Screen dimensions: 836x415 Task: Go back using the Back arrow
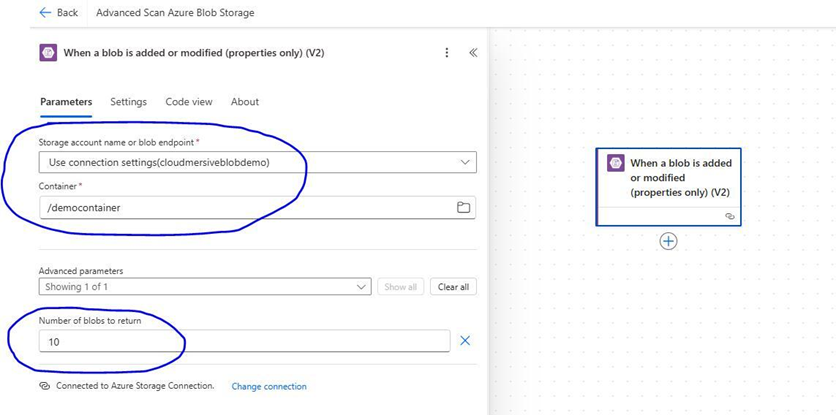coord(45,13)
